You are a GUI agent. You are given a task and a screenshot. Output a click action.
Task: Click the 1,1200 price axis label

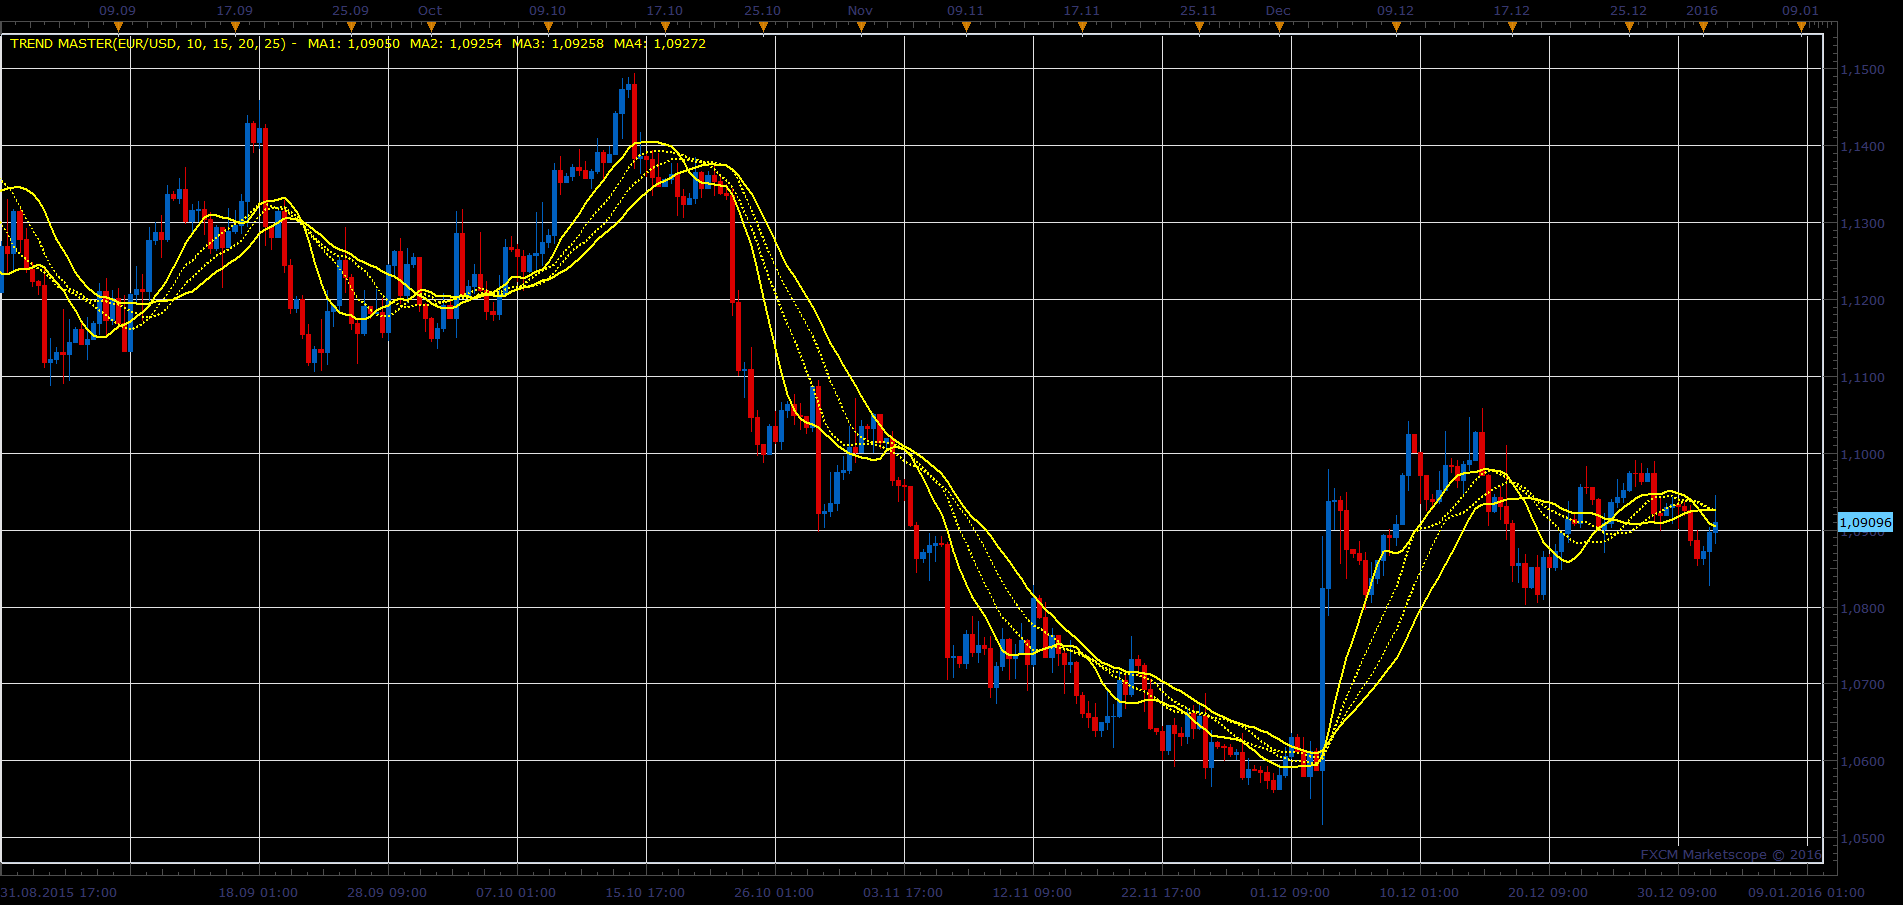click(1862, 301)
